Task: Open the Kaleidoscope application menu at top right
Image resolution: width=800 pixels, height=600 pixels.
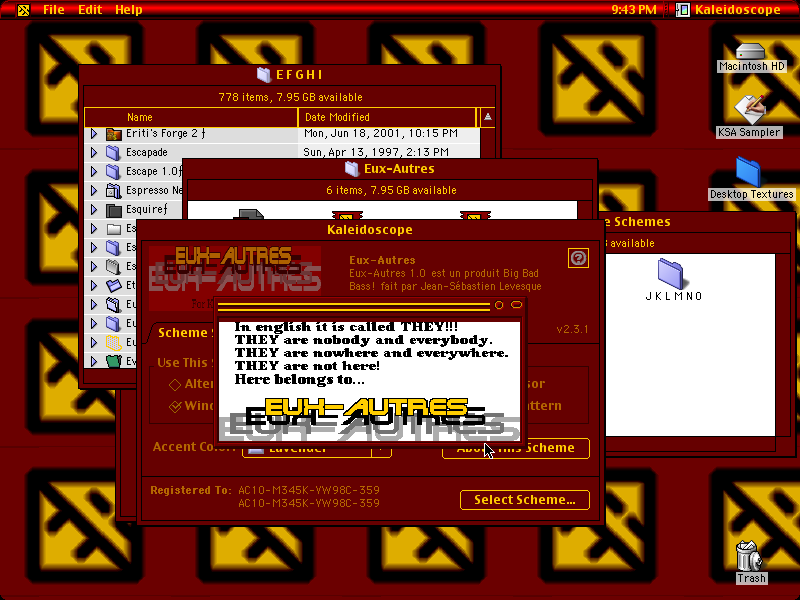Action: tap(730, 10)
